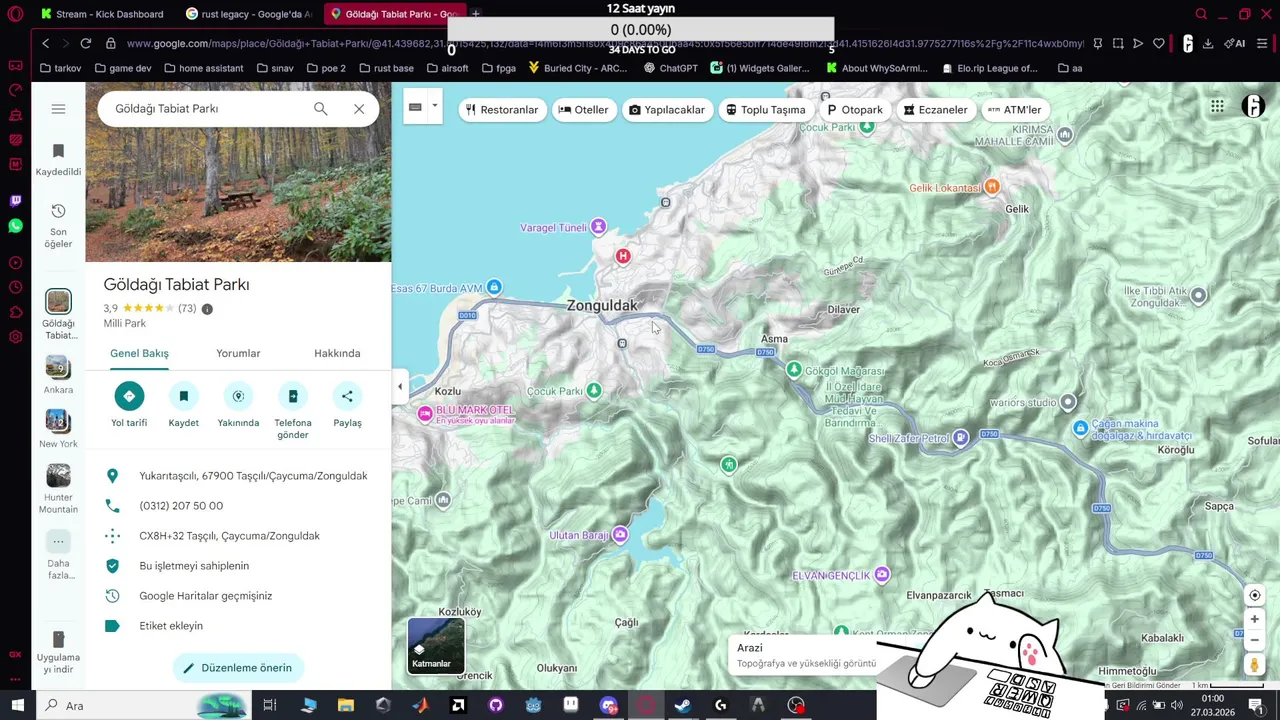
Task: Click the phone number (0312) 207 50 00
Action: coord(181,506)
